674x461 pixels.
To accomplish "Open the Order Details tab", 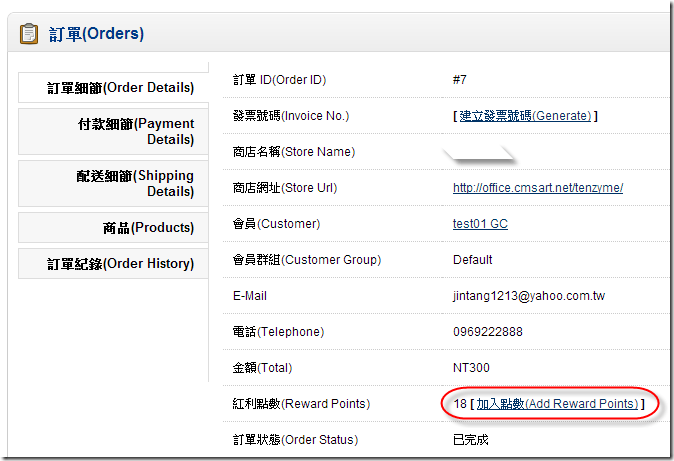I will (x=113, y=88).
